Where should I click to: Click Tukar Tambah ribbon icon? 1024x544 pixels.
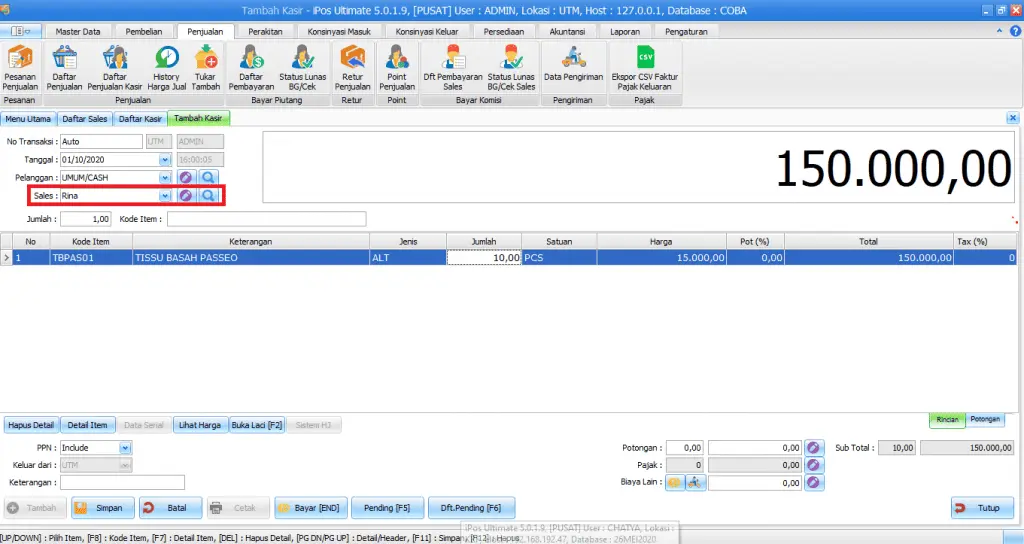click(206, 68)
